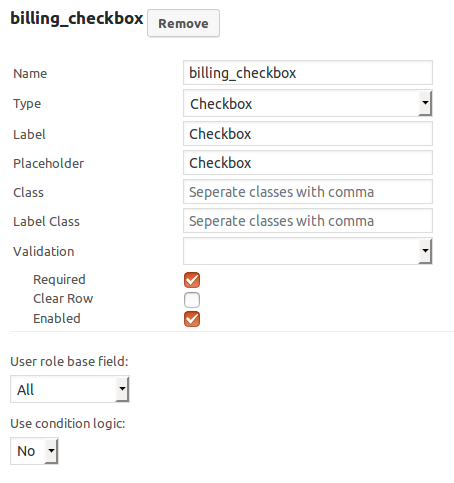Click the Enabled label text
454x483 pixels.
(57, 319)
